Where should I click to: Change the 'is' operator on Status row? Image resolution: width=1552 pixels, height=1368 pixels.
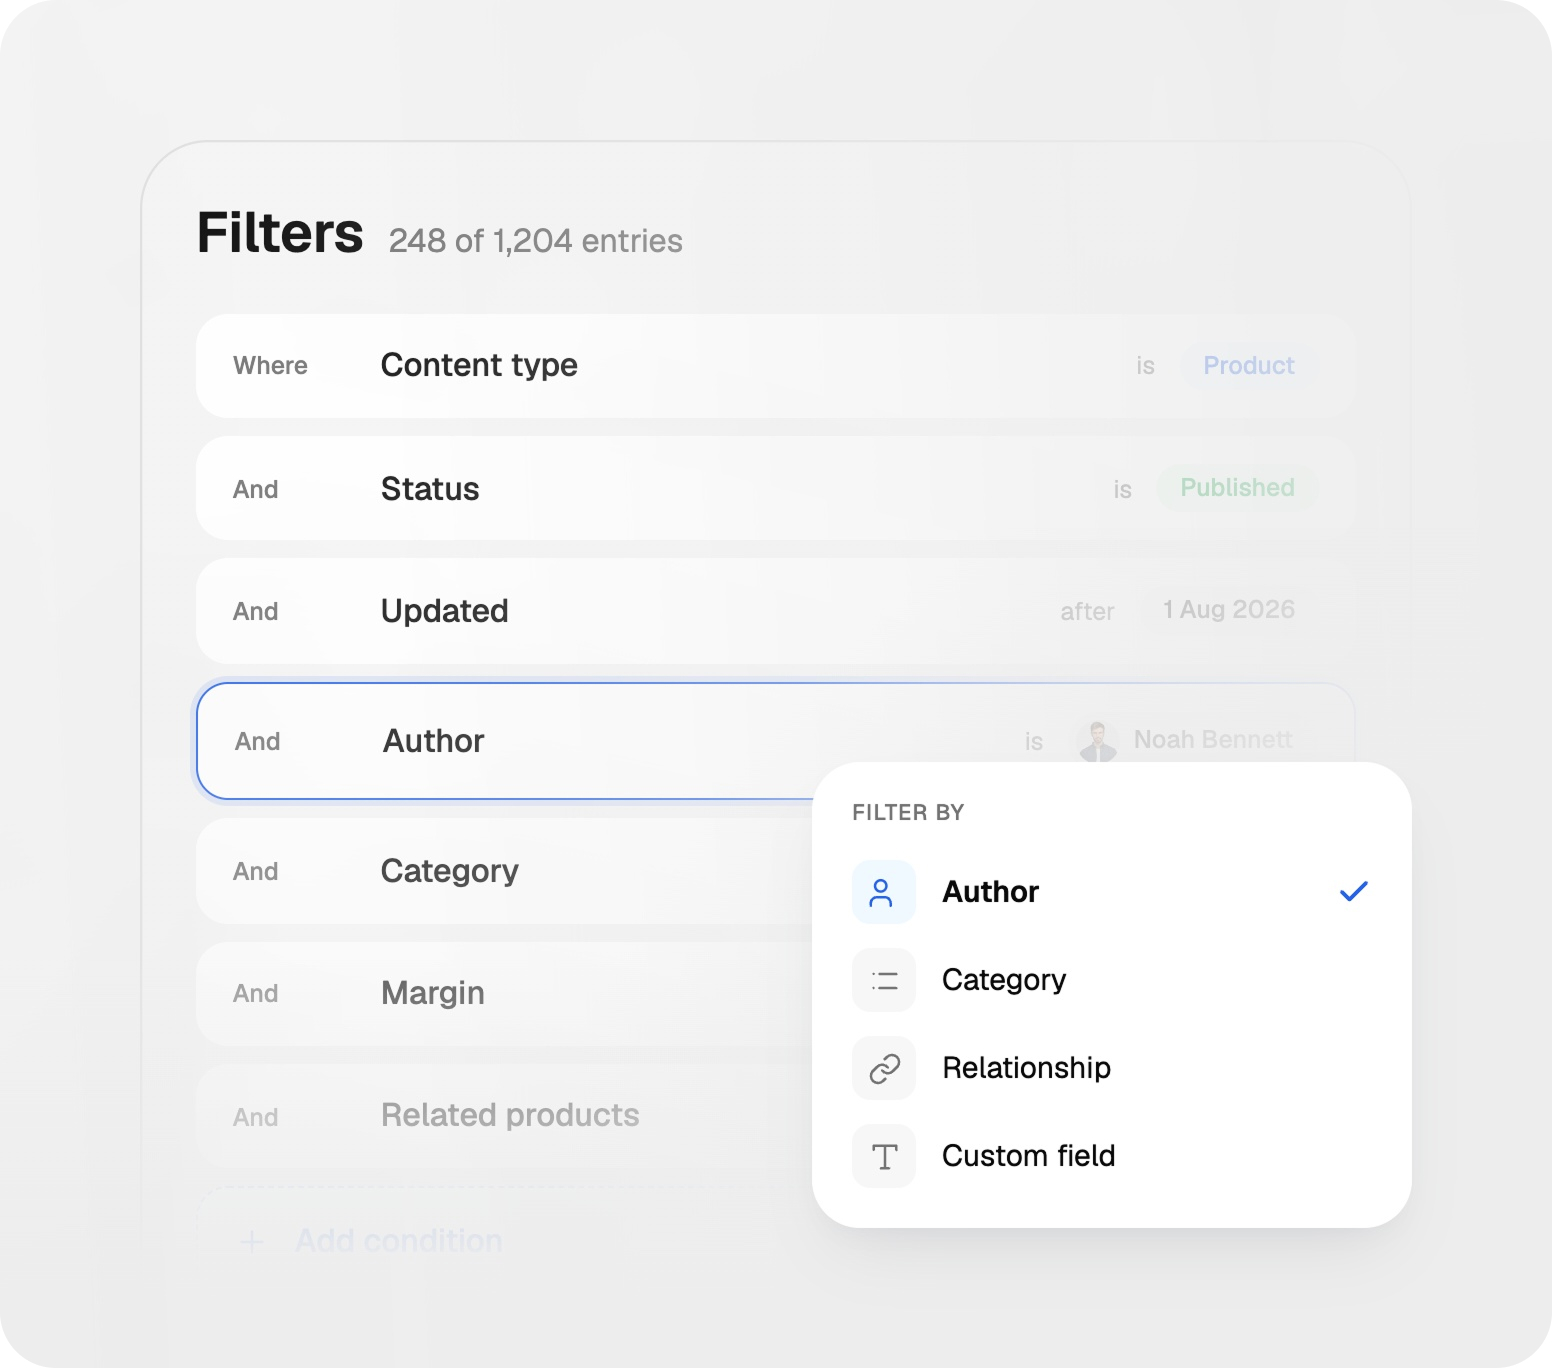coord(1122,489)
